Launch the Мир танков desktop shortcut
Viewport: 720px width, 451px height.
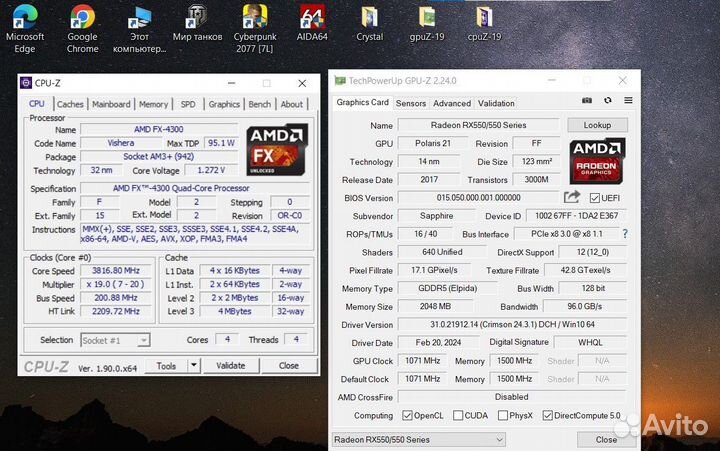coord(197,23)
